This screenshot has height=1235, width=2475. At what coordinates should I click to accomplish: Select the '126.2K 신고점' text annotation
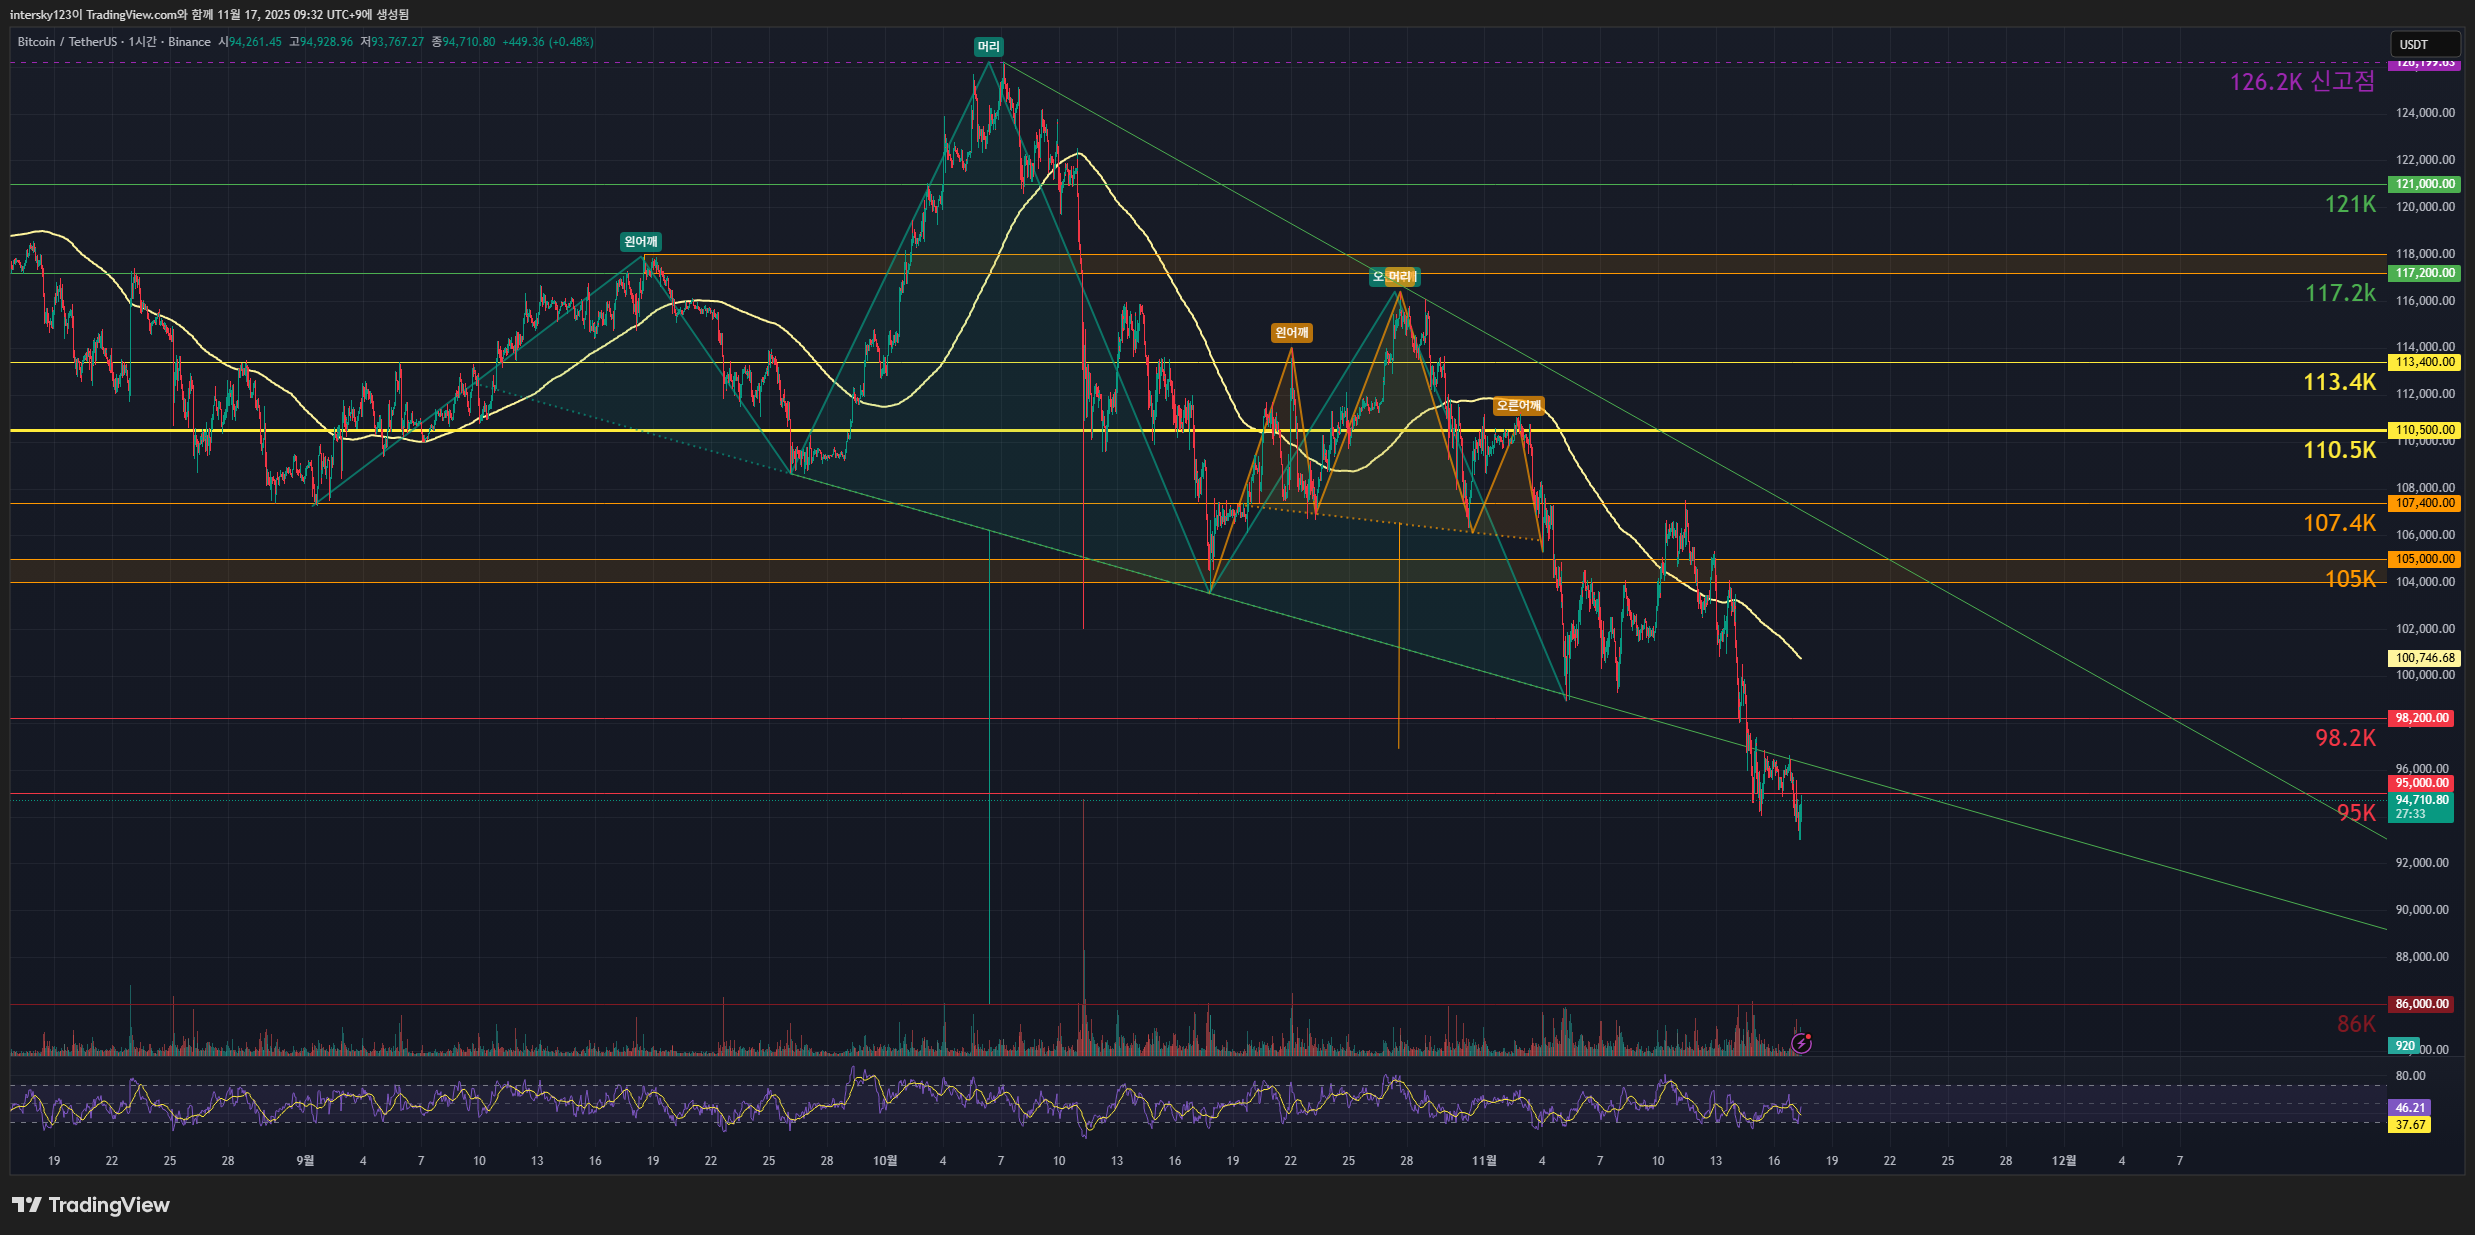(x=2301, y=82)
